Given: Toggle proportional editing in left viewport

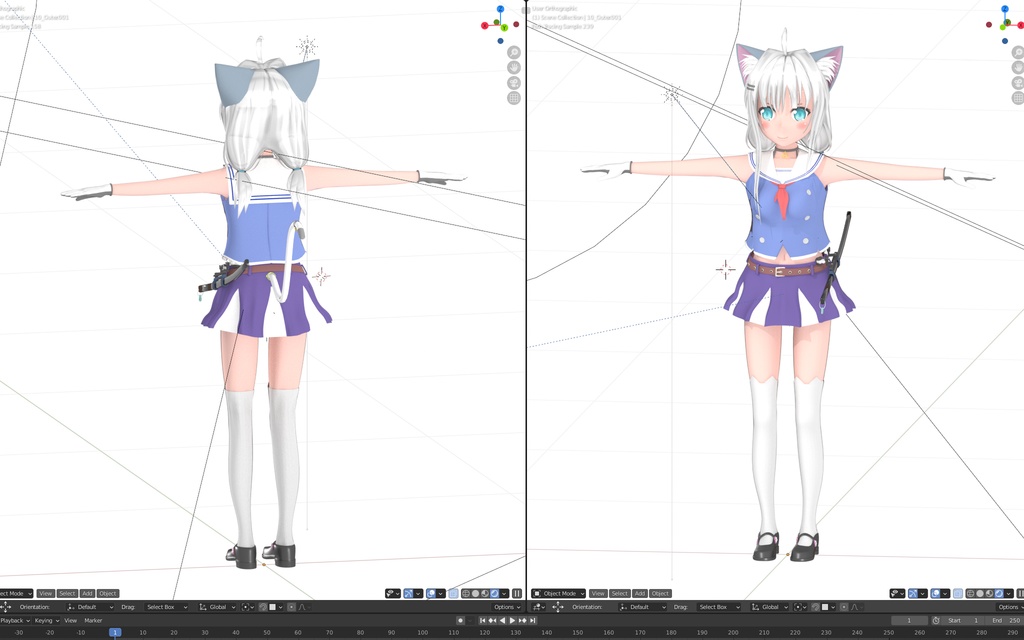Looking at the screenshot, I should pyautogui.click(x=292, y=607).
